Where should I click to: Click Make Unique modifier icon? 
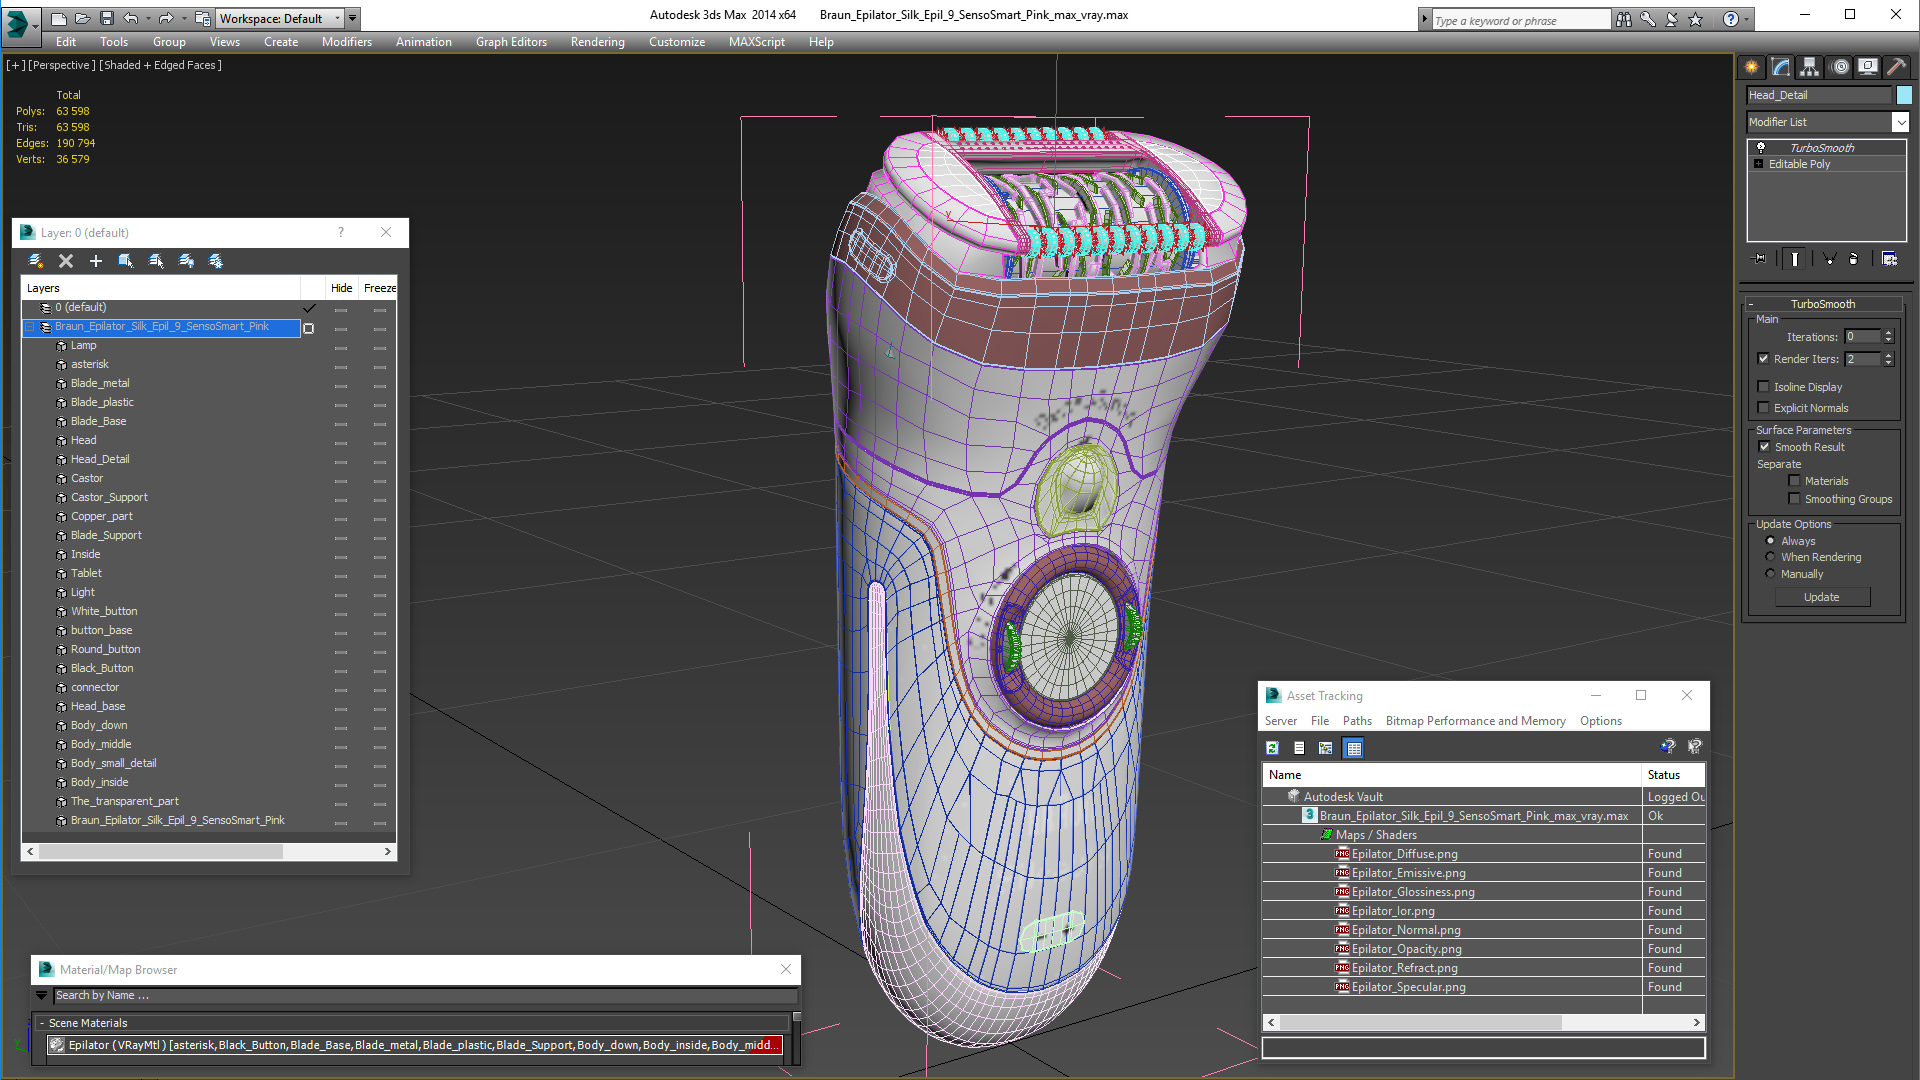(x=1829, y=259)
